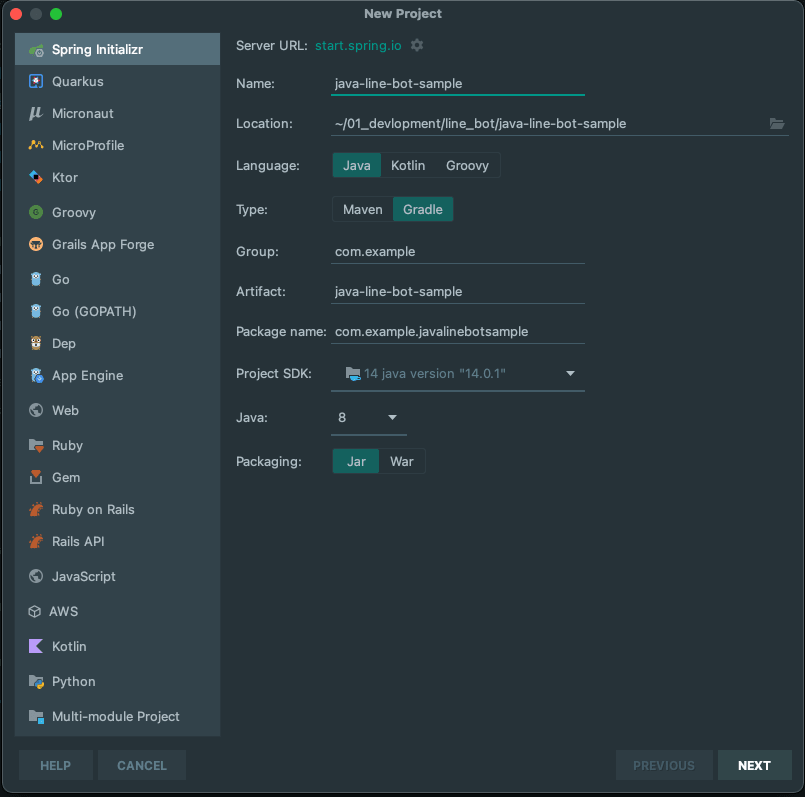Select the Python entry
805x797 pixels.
pyautogui.click(x=118, y=681)
